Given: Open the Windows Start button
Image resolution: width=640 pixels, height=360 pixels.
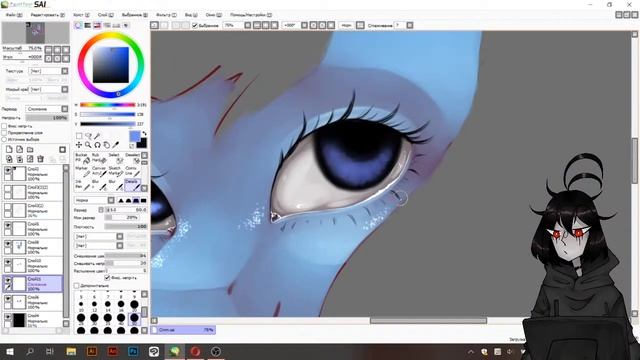Looking at the screenshot, I should (9, 351).
